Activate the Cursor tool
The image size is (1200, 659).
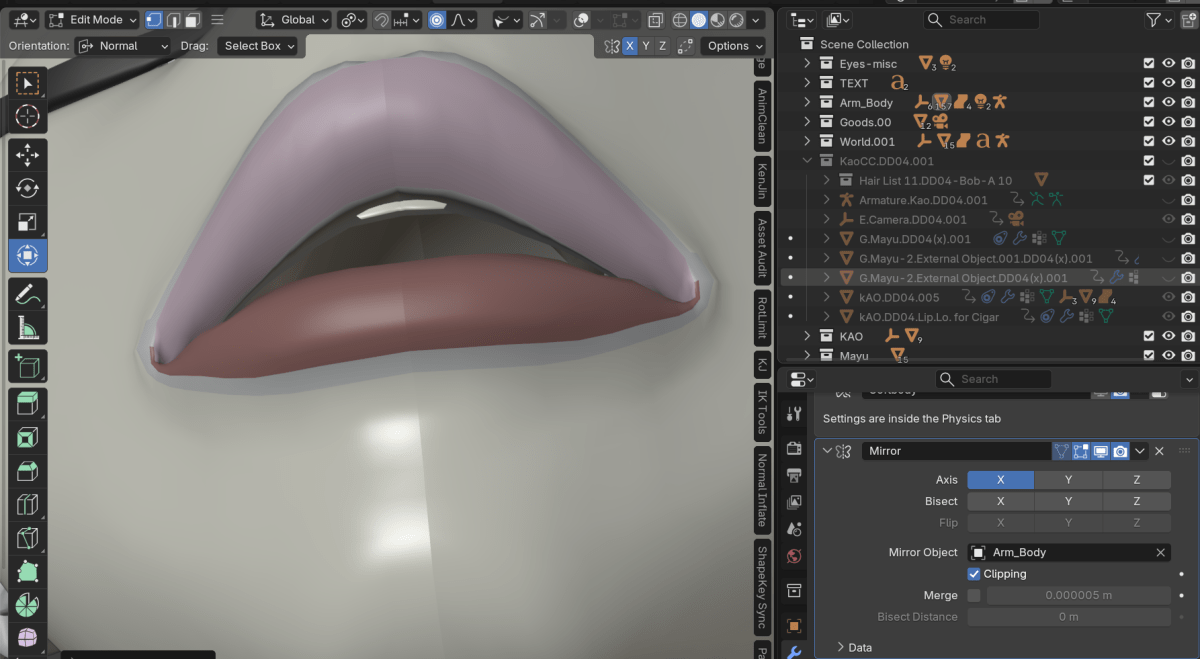coord(27,116)
